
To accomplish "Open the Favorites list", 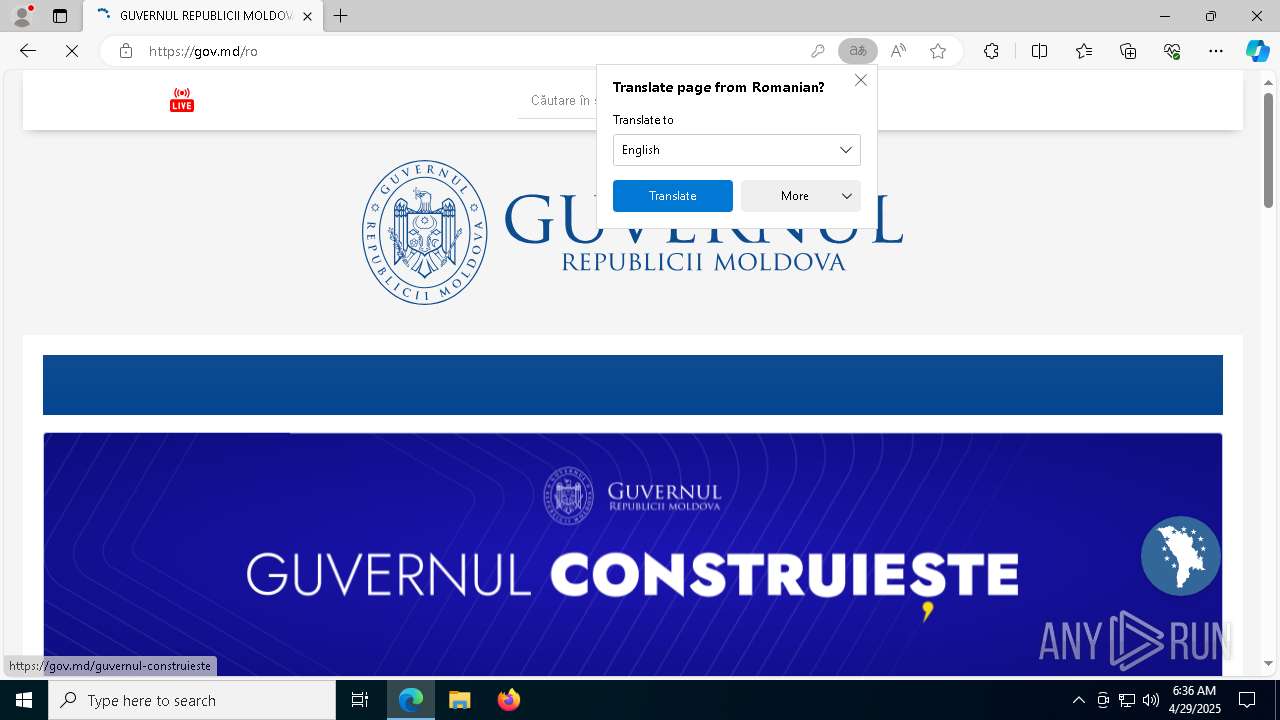I will click(1084, 51).
